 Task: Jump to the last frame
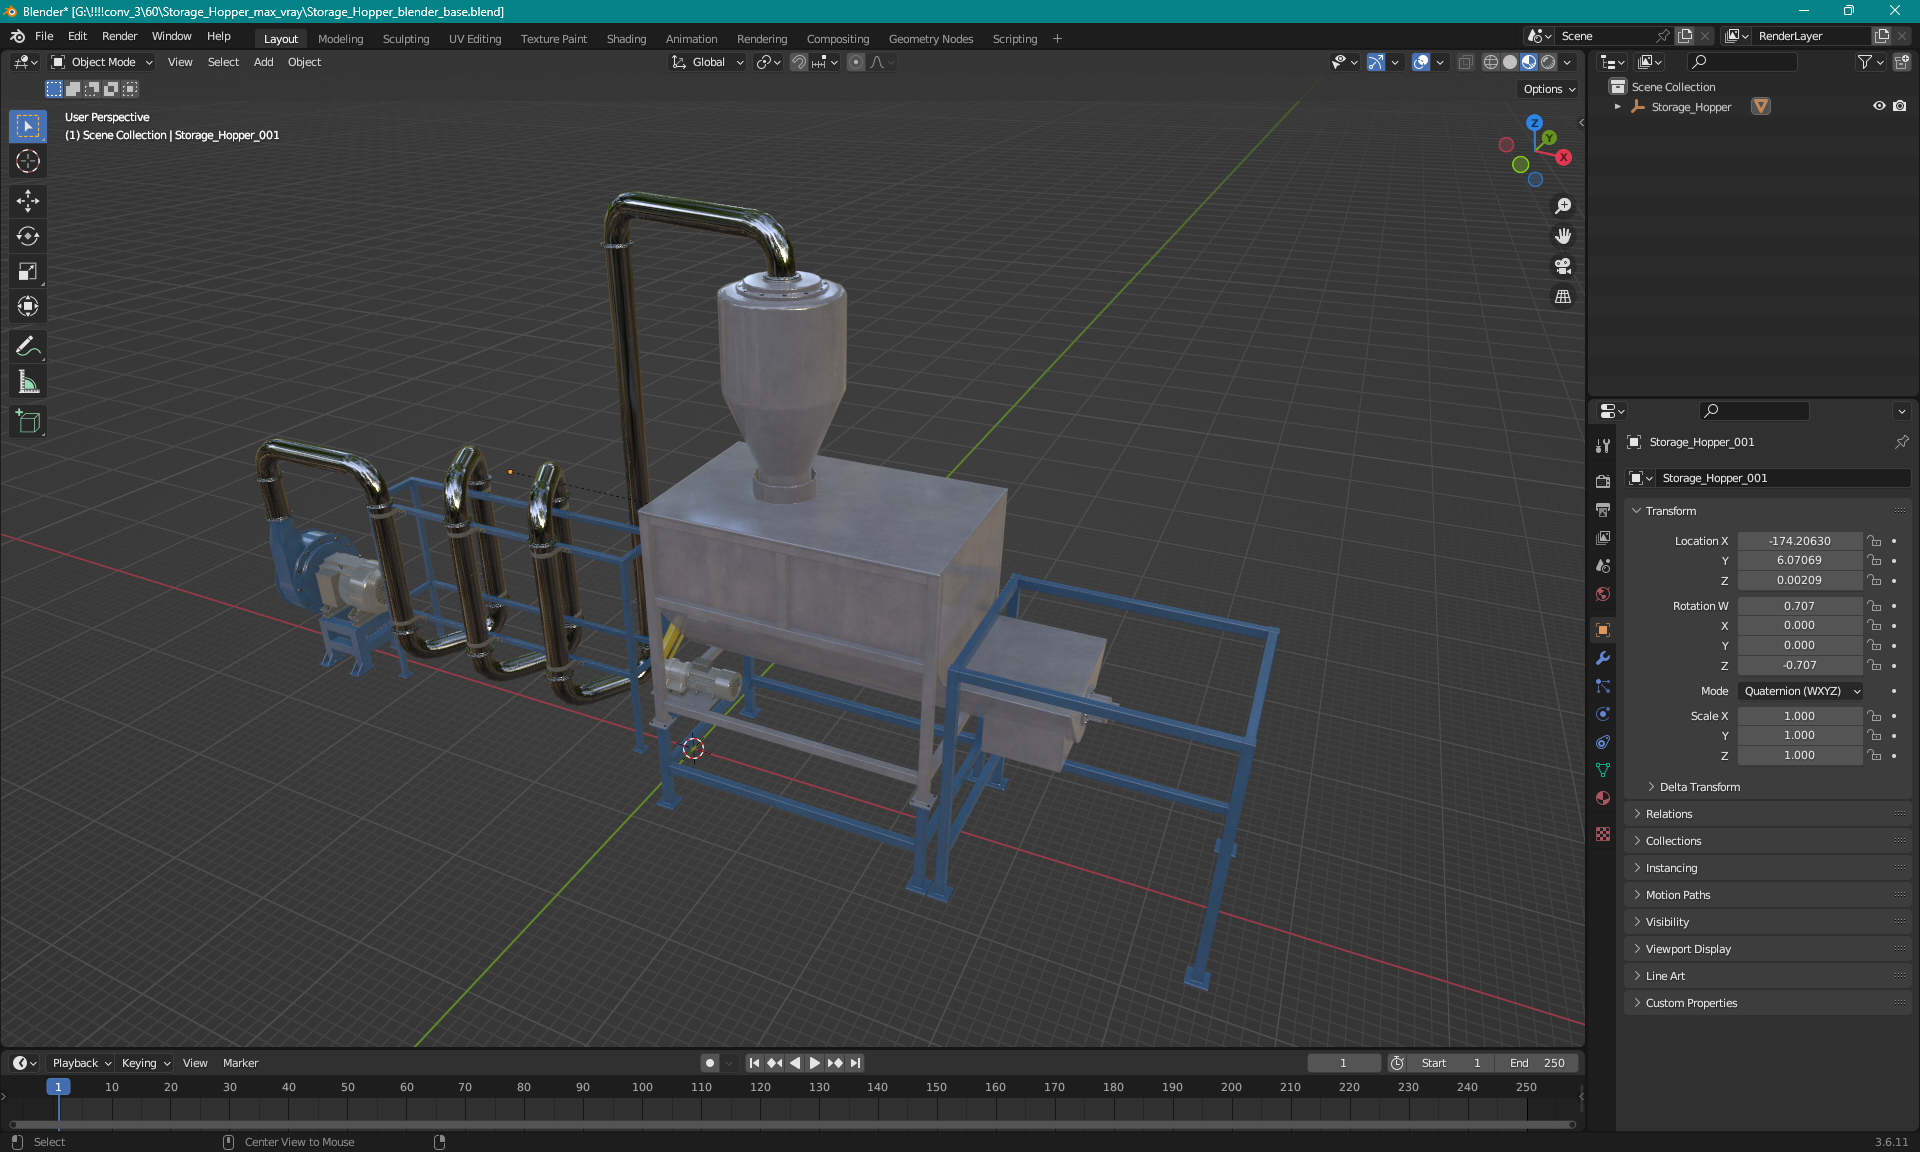pyautogui.click(x=855, y=1063)
